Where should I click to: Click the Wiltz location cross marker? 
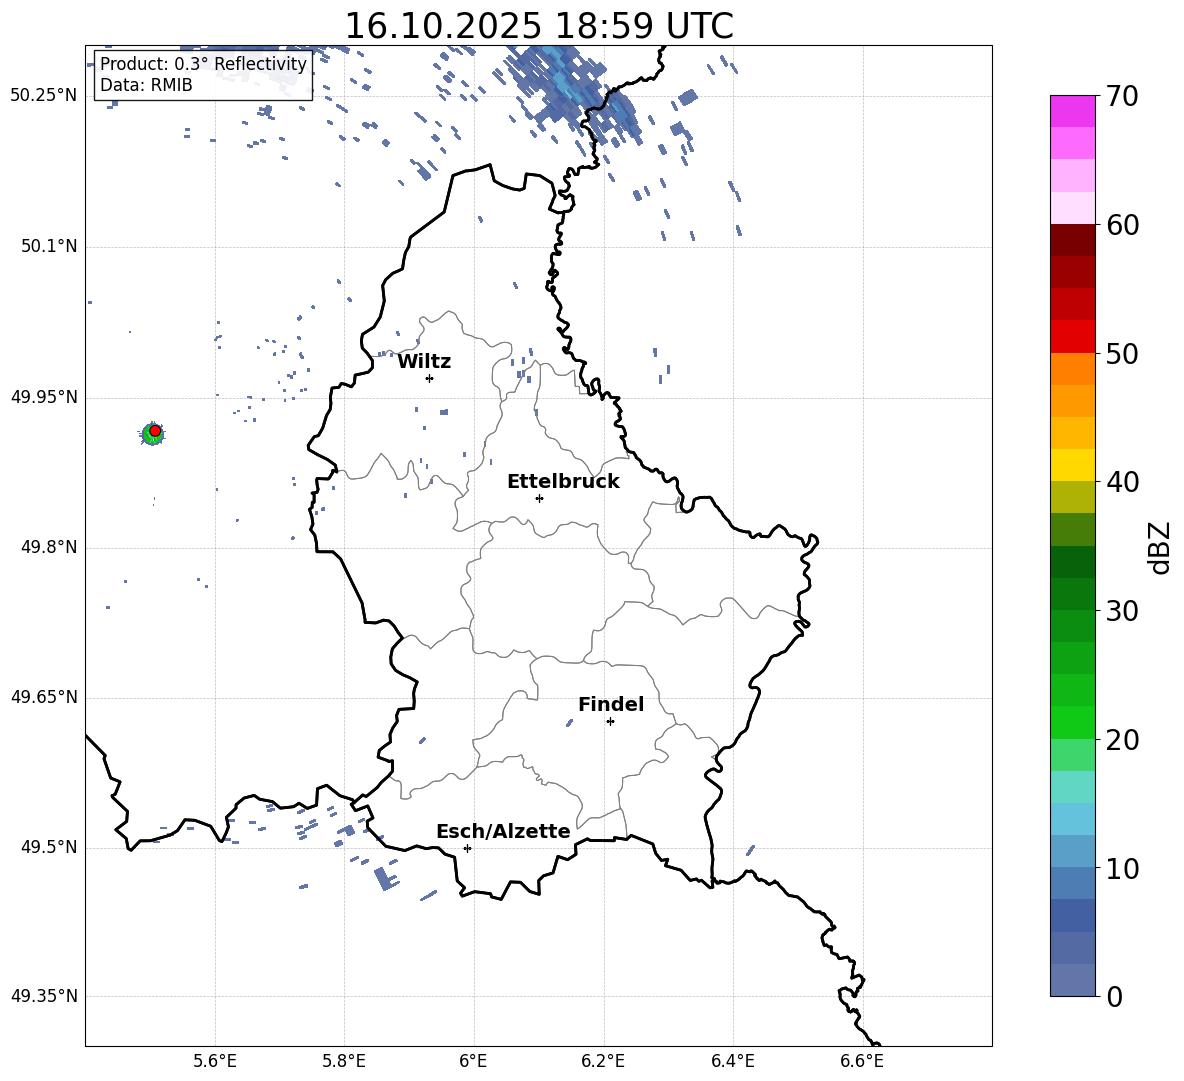[430, 378]
